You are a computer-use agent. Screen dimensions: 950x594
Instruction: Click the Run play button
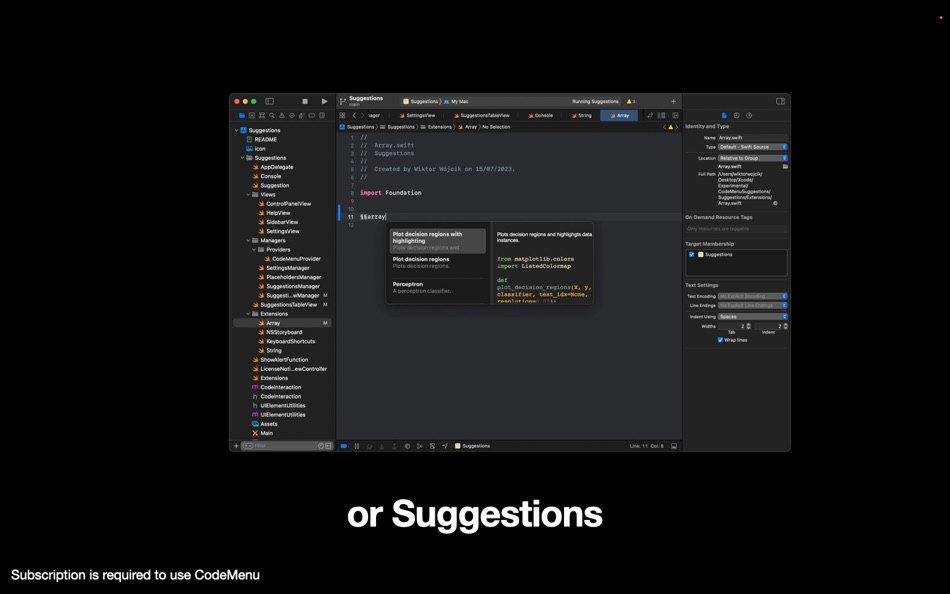[x=324, y=101]
